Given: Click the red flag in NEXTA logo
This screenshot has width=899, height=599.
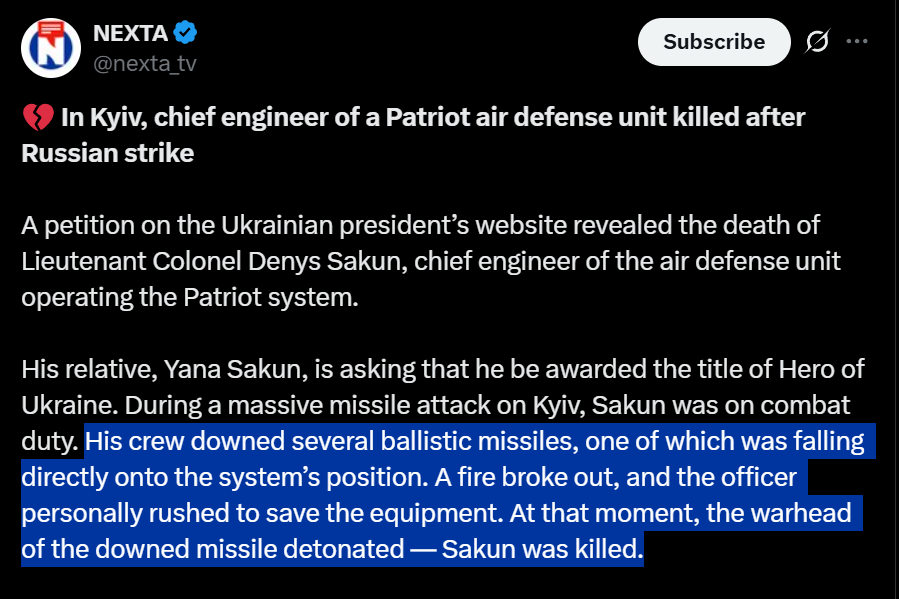Looking at the screenshot, I should [x=52, y=28].
